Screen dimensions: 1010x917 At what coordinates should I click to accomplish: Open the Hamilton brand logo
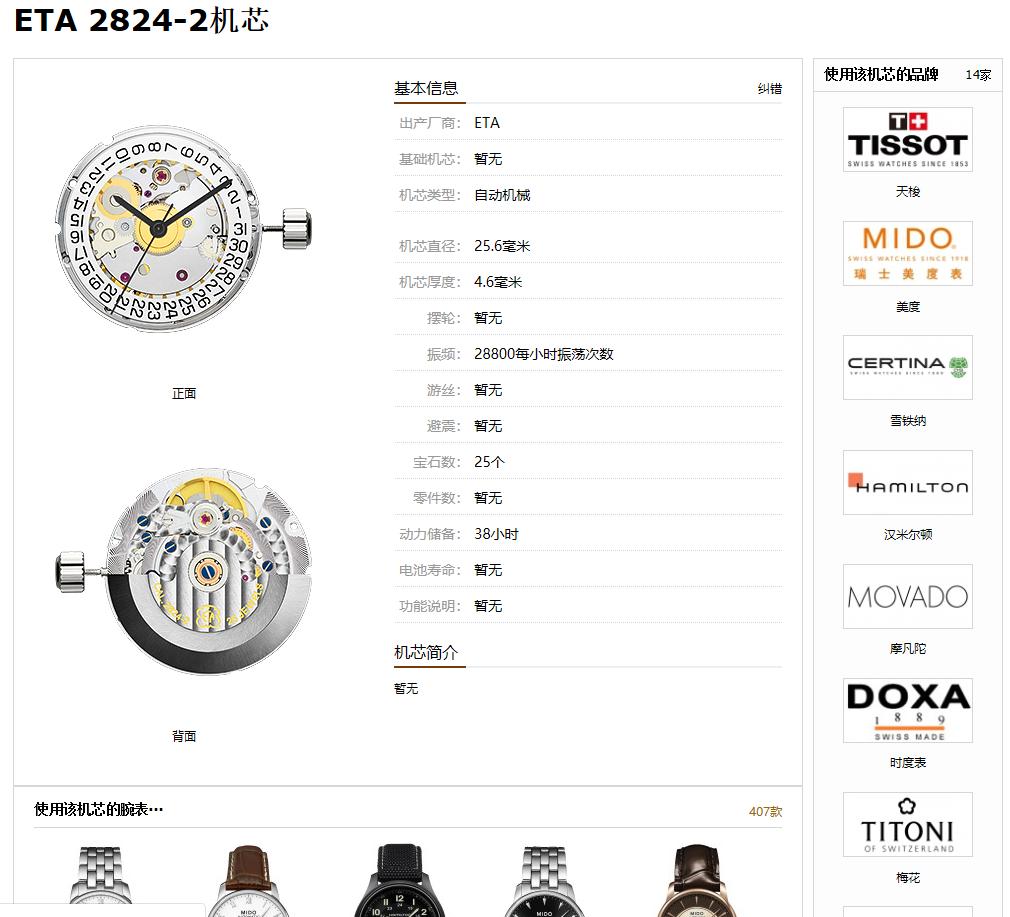tap(908, 482)
